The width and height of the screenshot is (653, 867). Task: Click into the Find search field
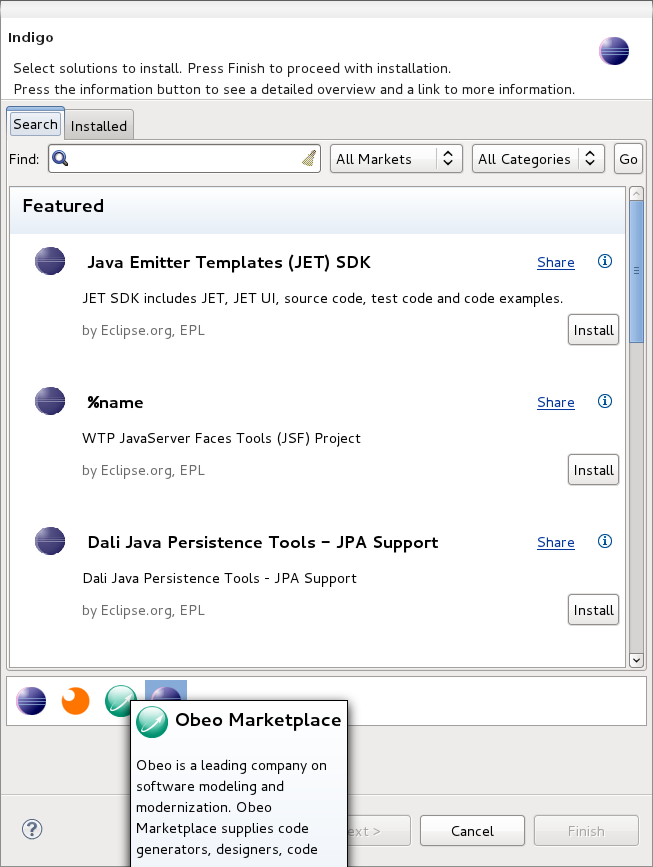coord(185,159)
